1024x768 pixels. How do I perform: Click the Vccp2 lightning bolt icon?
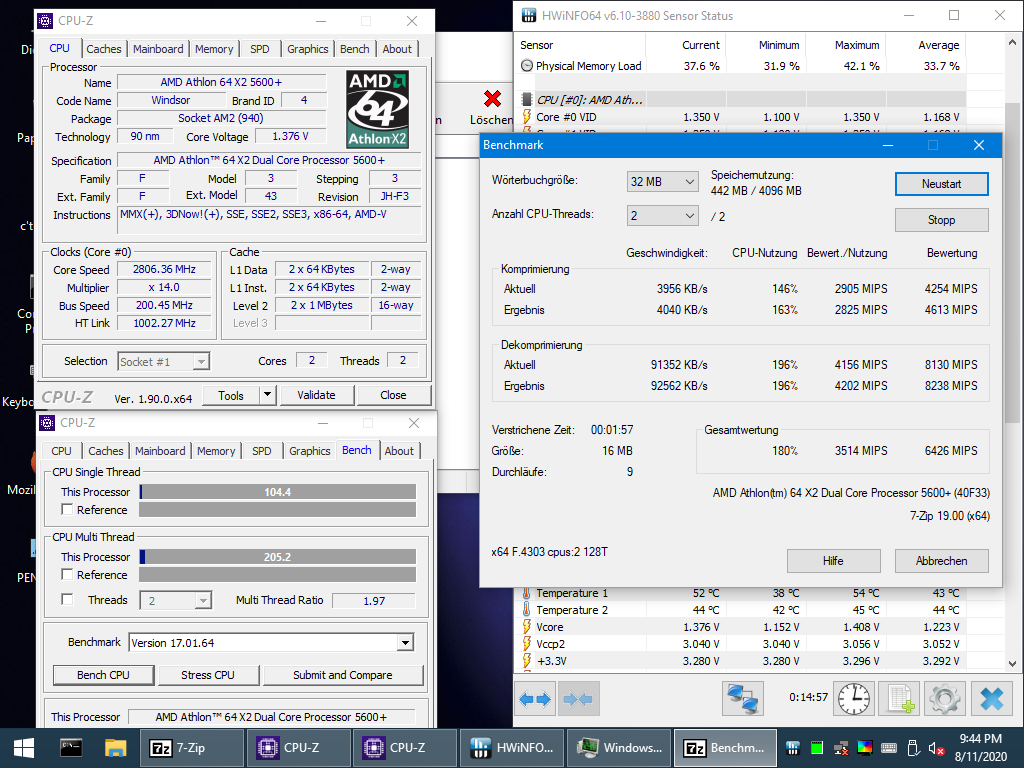[x=526, y=644]
